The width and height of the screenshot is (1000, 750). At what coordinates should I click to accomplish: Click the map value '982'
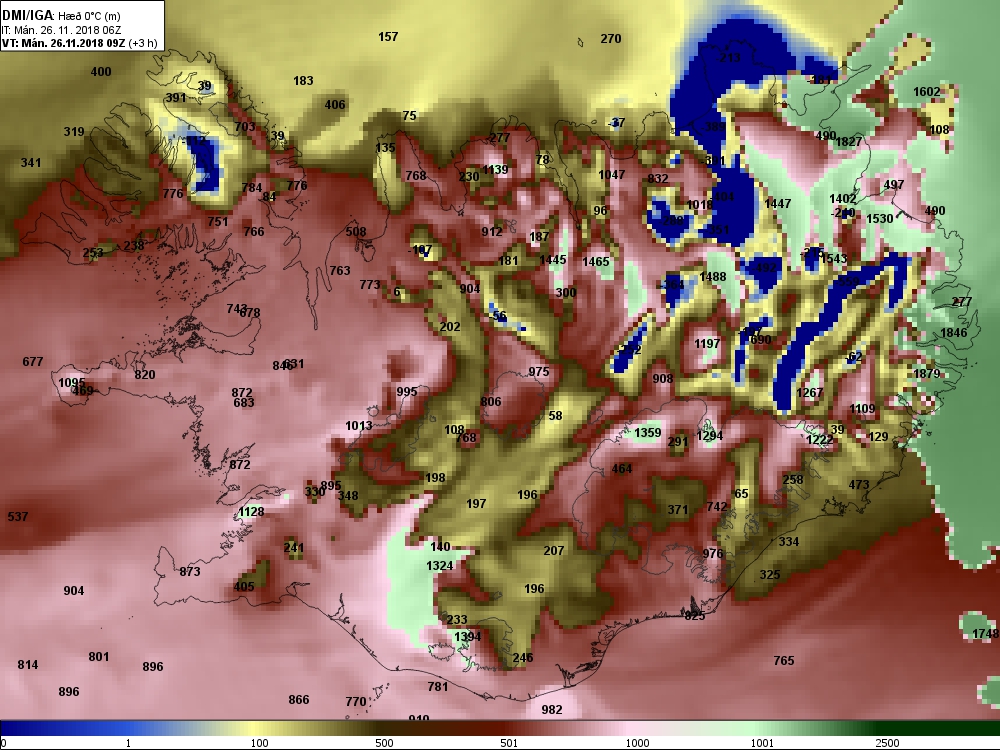click(x=552, y=710)
